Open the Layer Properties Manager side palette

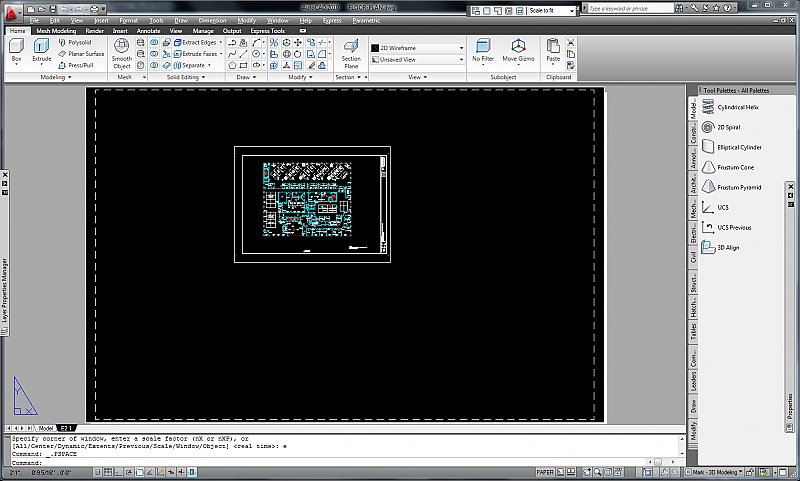click(x=5, y=290)
